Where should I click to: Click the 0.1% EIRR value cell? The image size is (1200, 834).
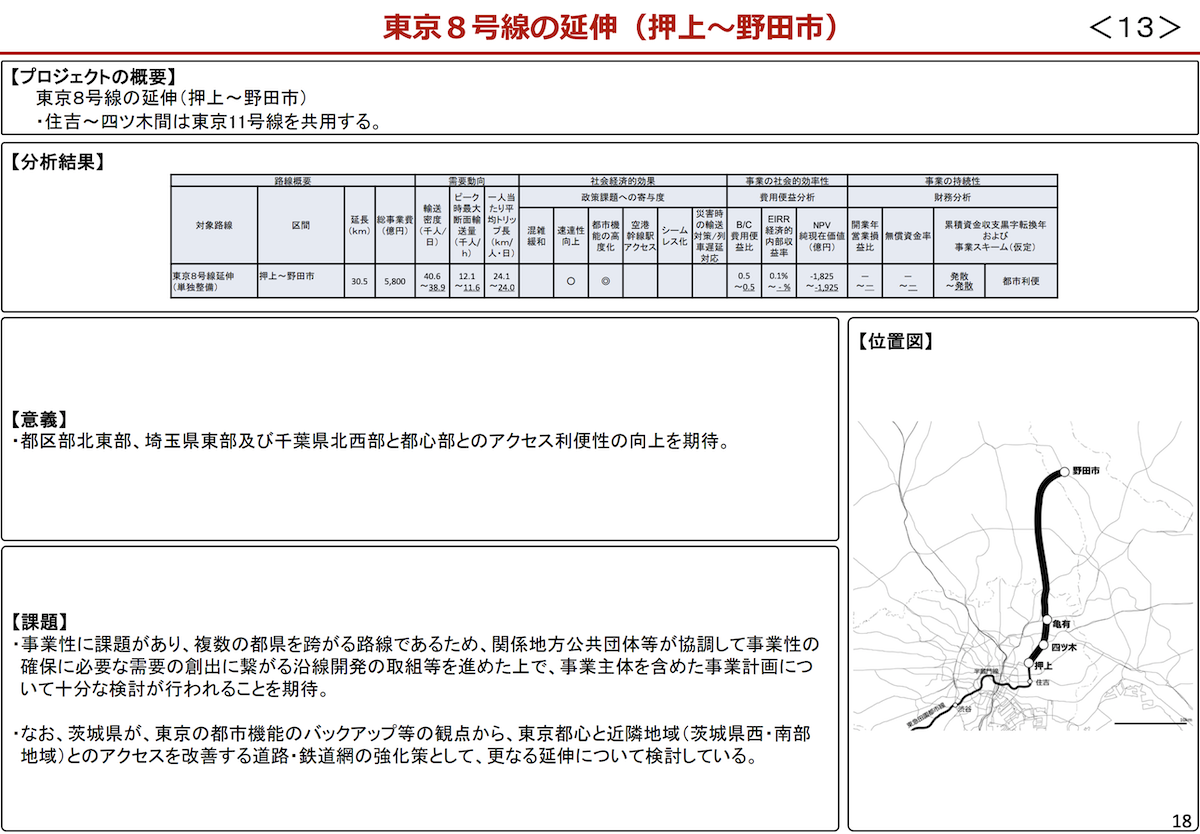pyautogui.click(x=779, y=281)
